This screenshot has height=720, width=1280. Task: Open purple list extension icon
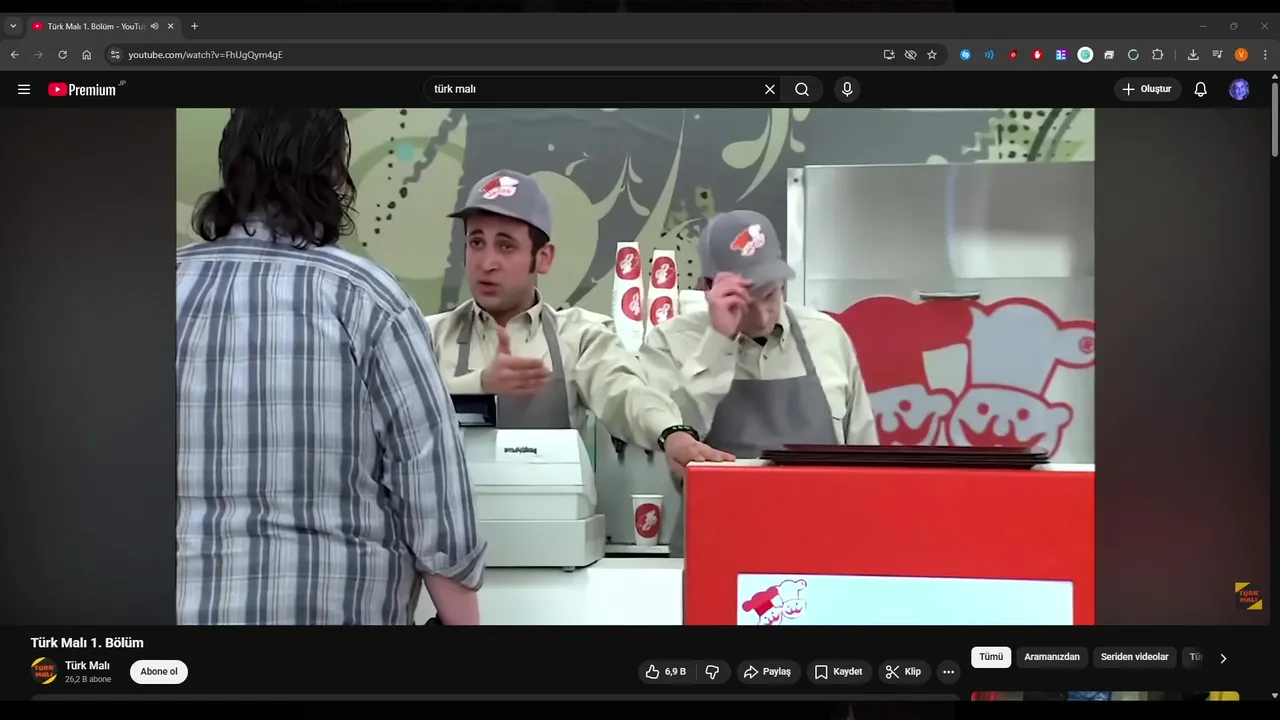tap(1061, 55)
